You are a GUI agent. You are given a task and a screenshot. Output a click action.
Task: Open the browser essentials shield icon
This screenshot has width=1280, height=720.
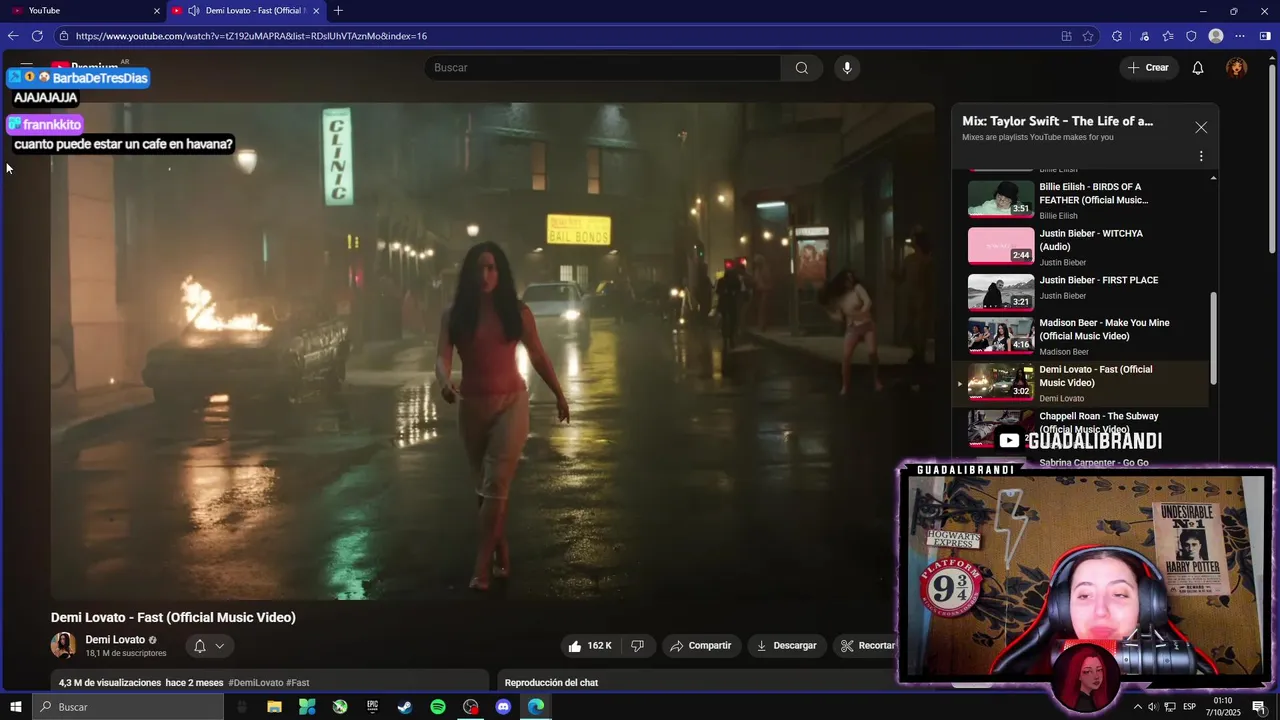click(1191, 36)
